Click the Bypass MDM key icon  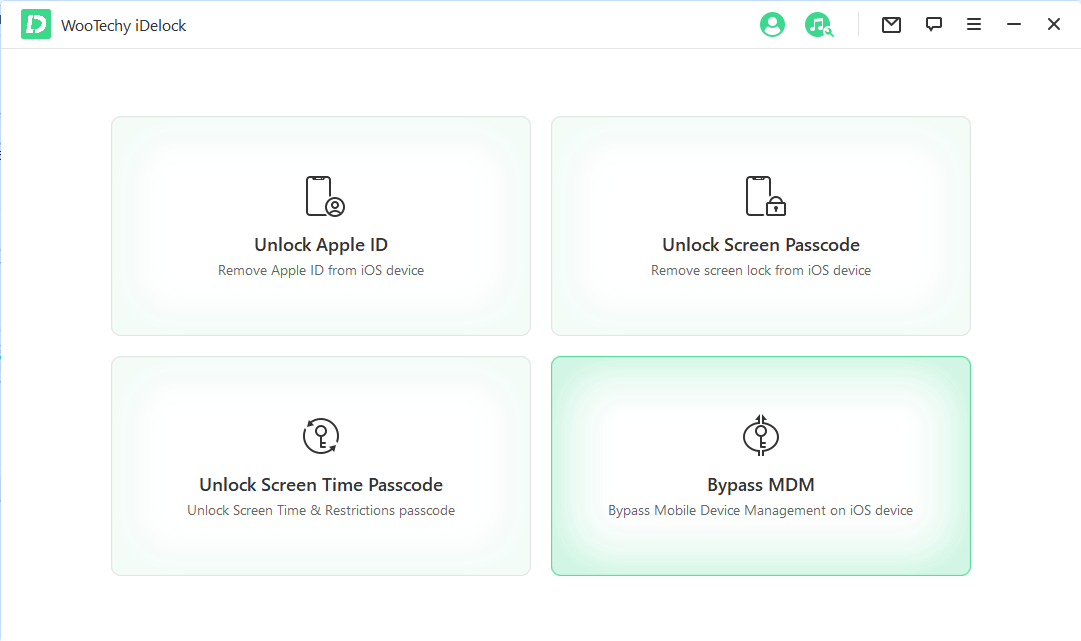pos(761,435)
